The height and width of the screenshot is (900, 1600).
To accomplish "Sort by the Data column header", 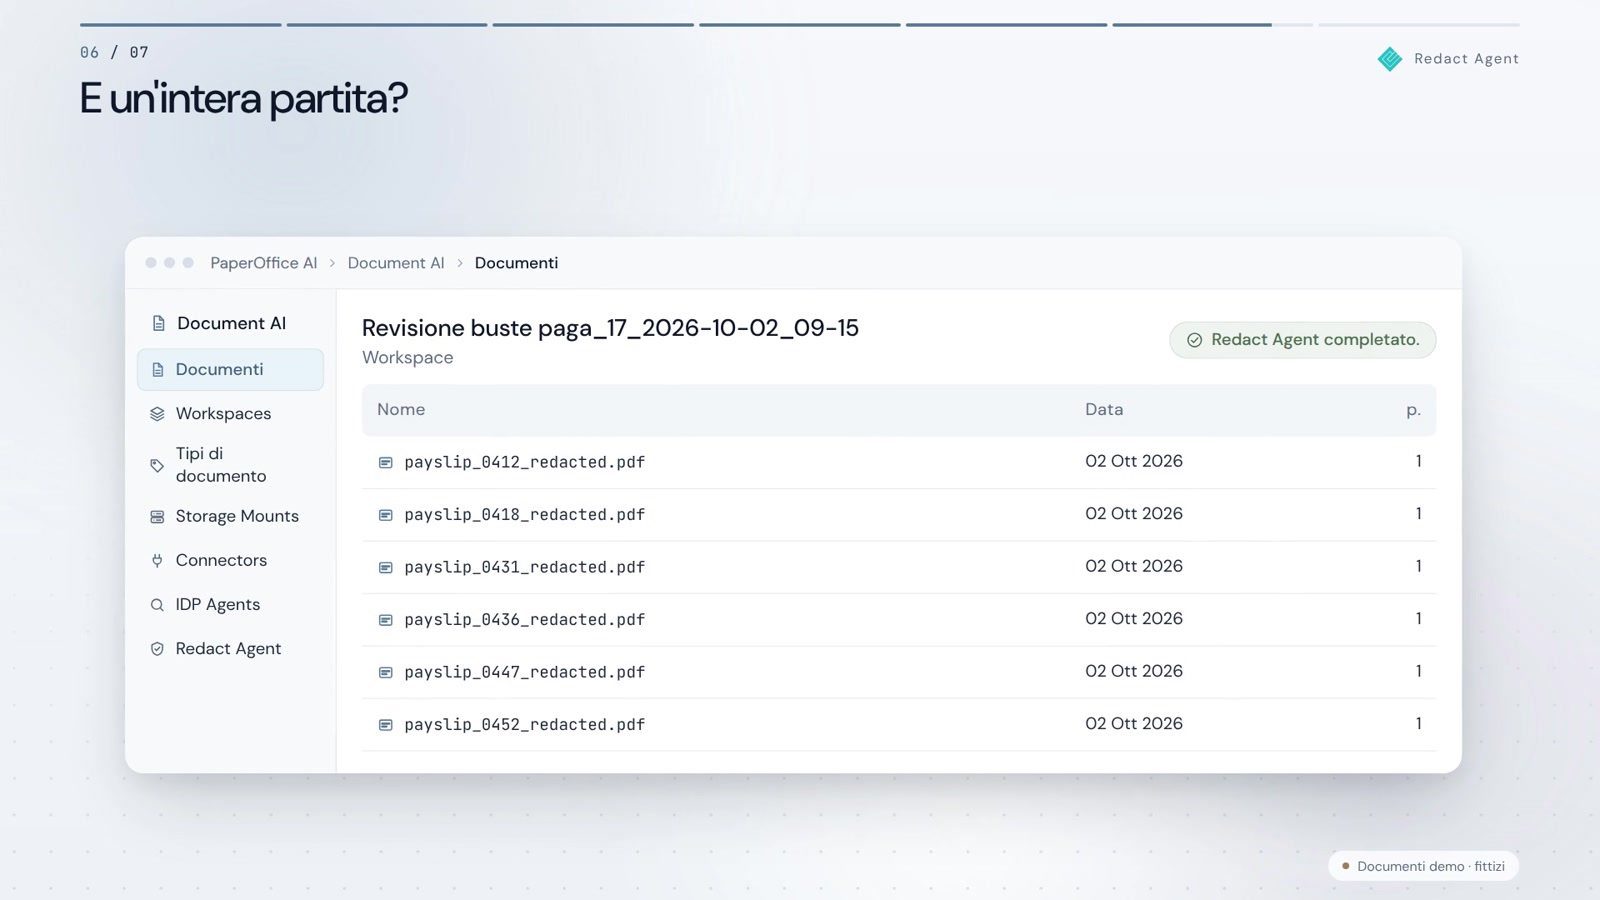I will point(1104,409).
